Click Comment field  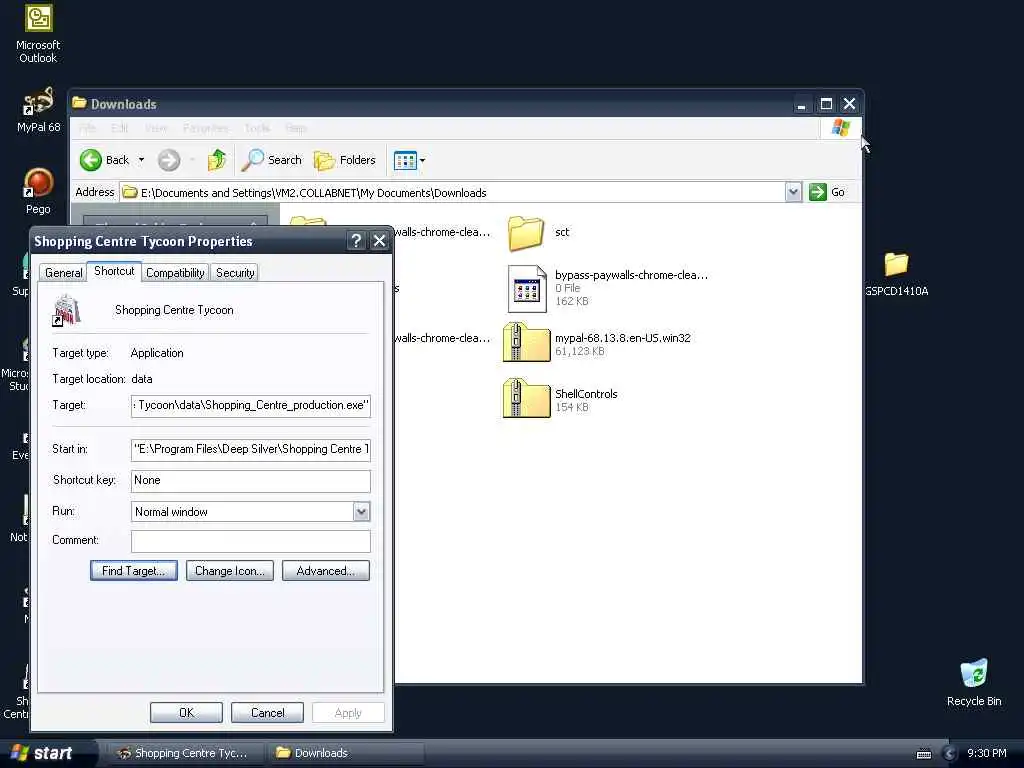[251, 541]
